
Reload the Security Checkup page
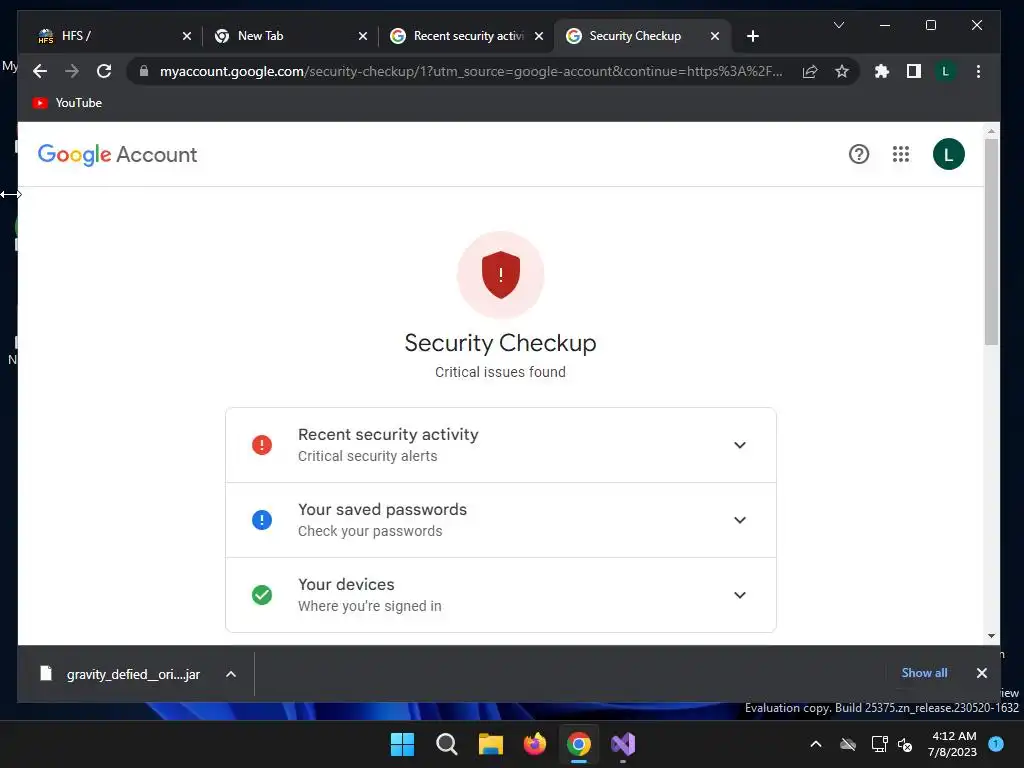point(104,71)
